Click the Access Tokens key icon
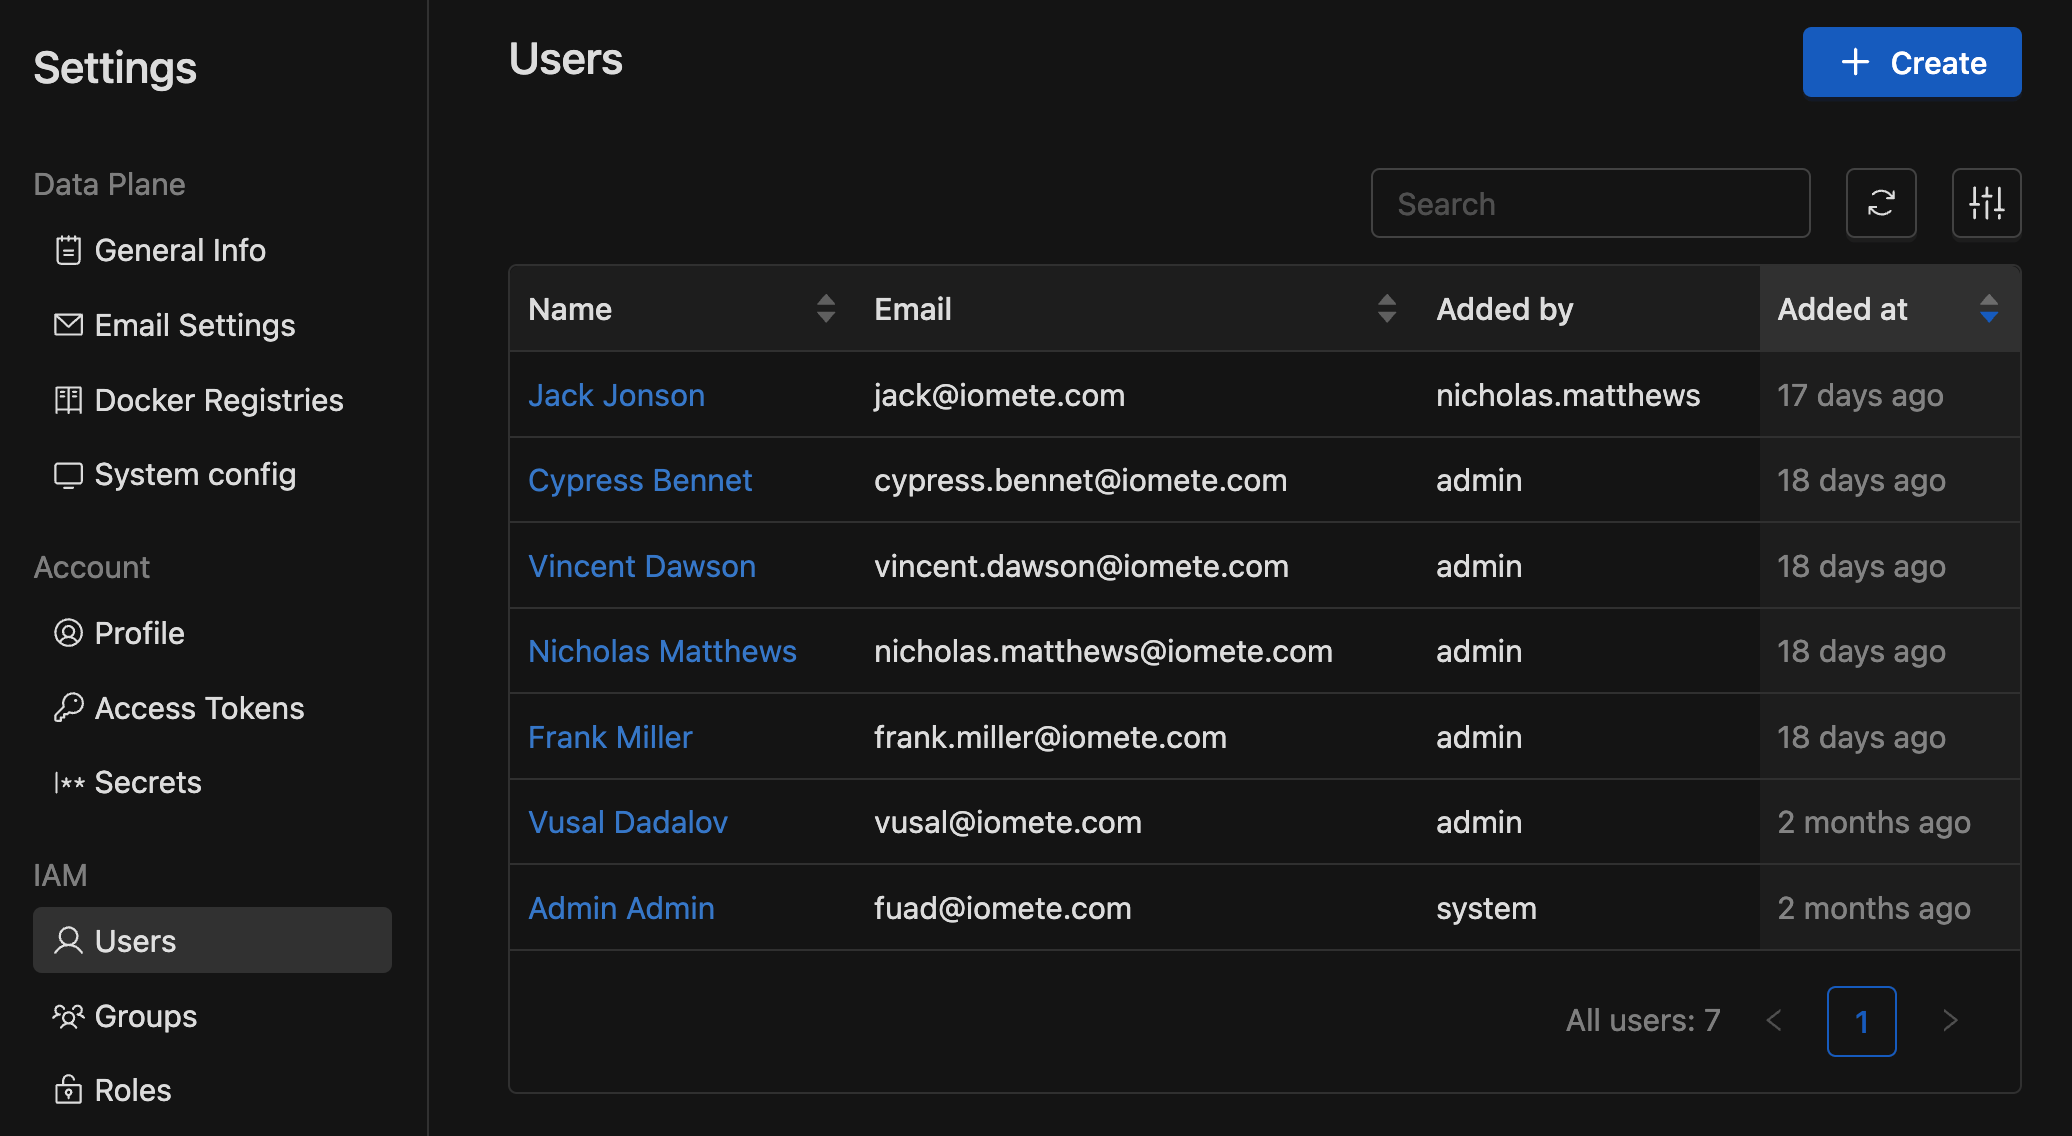Image resolution: width=2072 pixels, height=1136 pixels. [x=66, y=707]
